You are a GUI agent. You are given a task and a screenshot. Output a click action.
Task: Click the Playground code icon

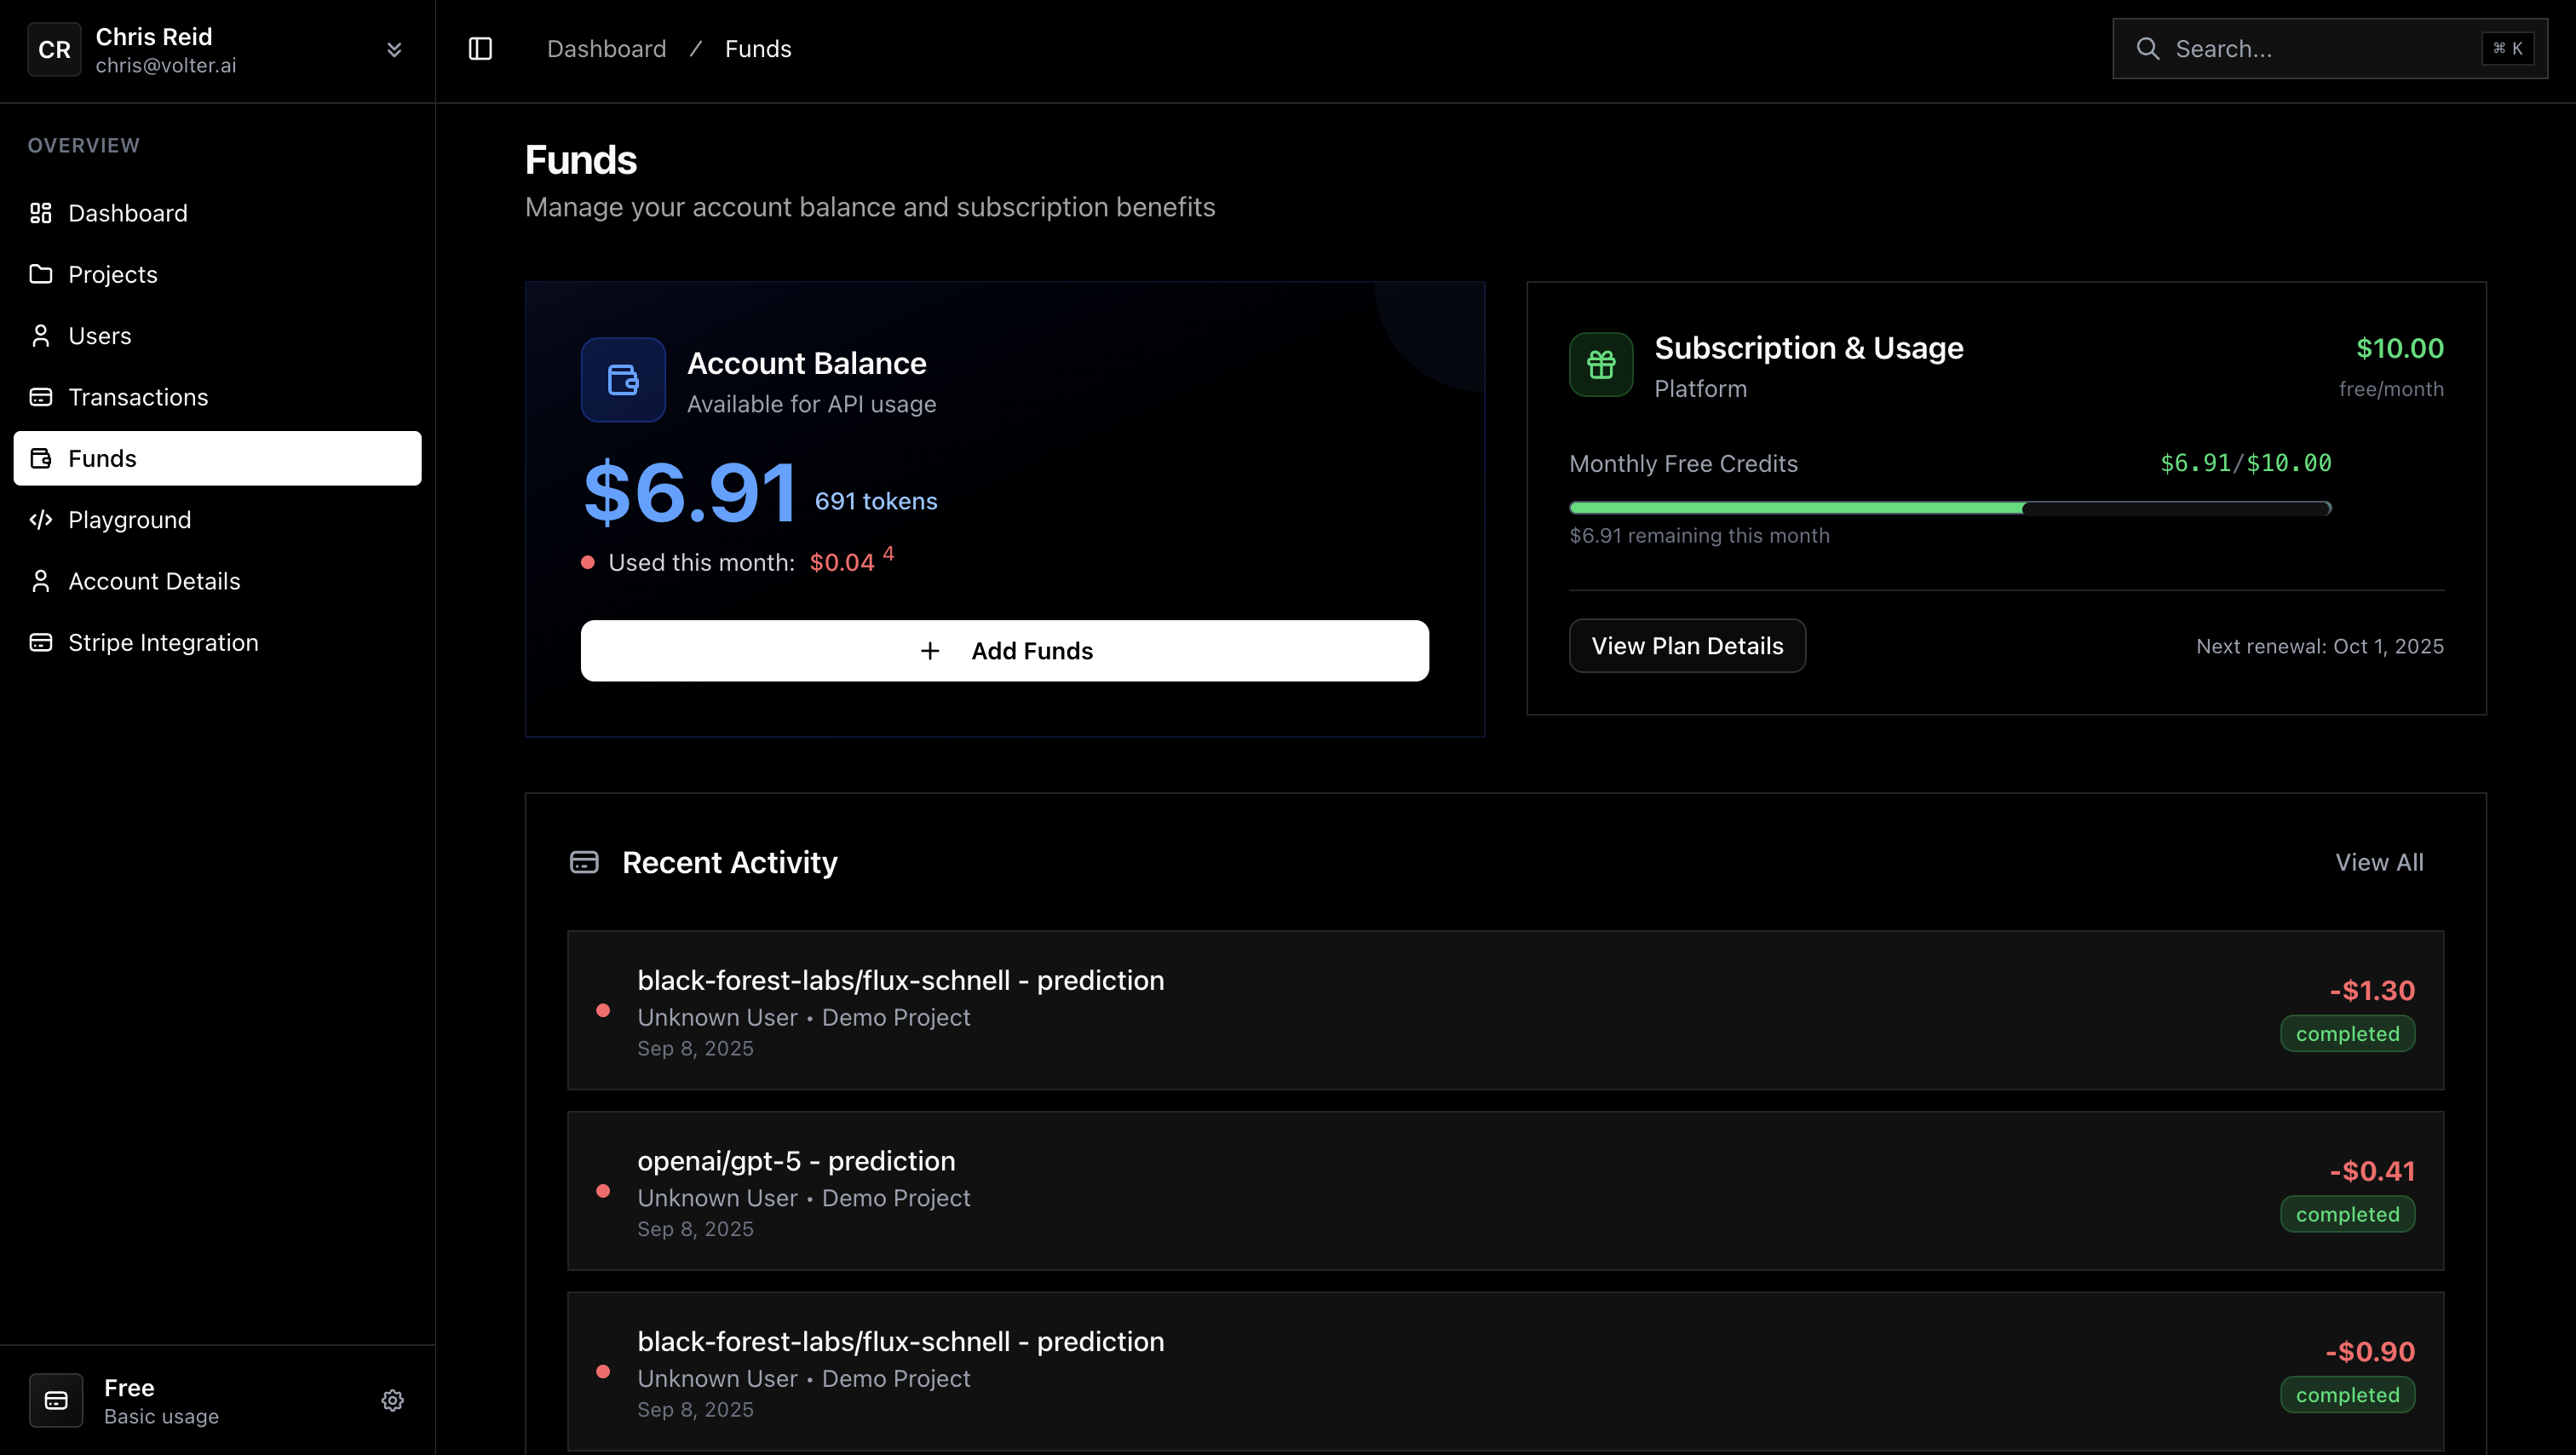coord(41,520)
